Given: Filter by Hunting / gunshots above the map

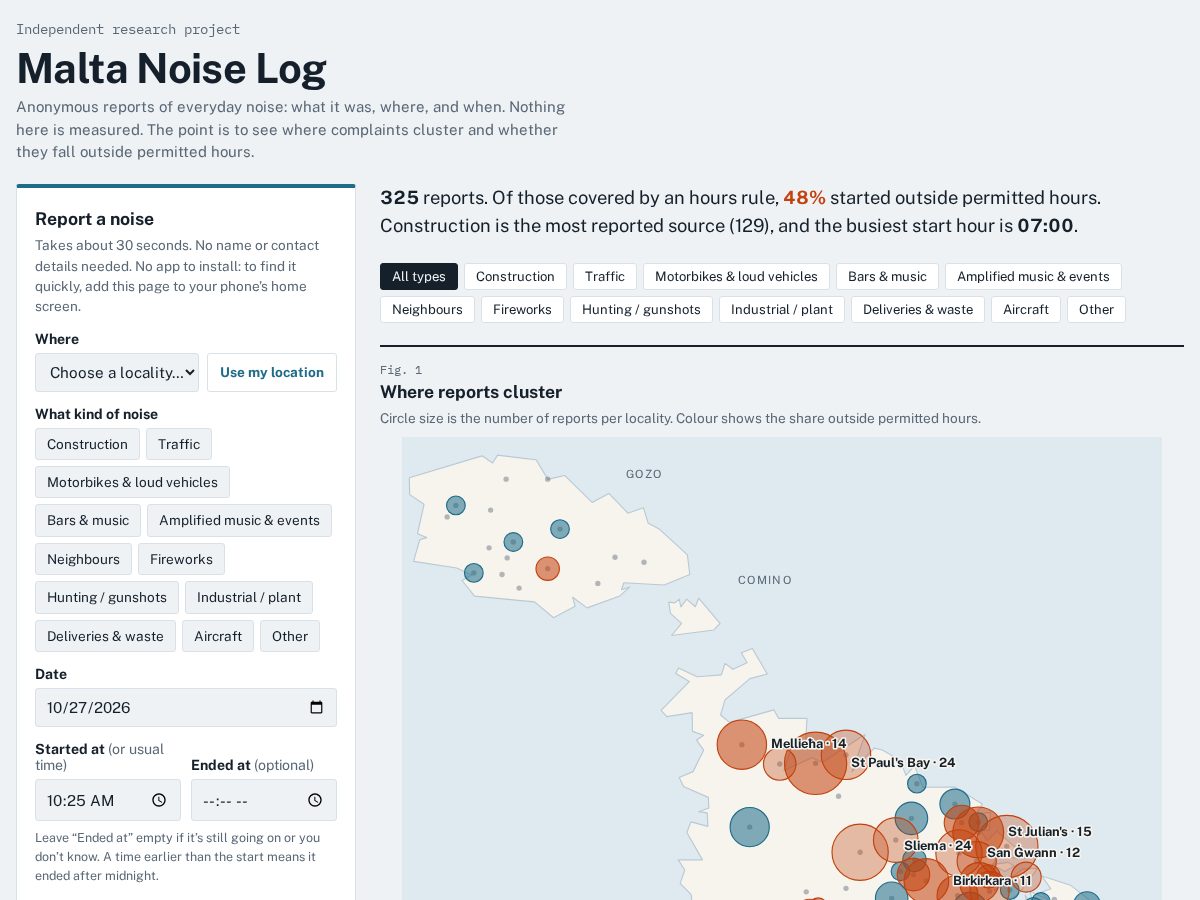Looking at the screenshot, I should [x=641, y=309].
